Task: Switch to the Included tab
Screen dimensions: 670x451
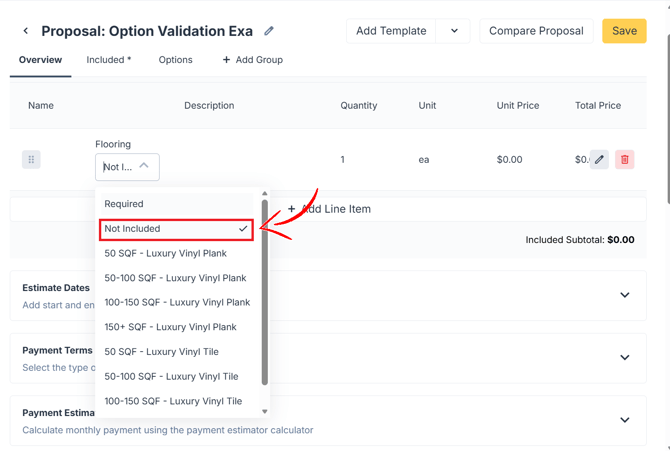Action: 109,60
